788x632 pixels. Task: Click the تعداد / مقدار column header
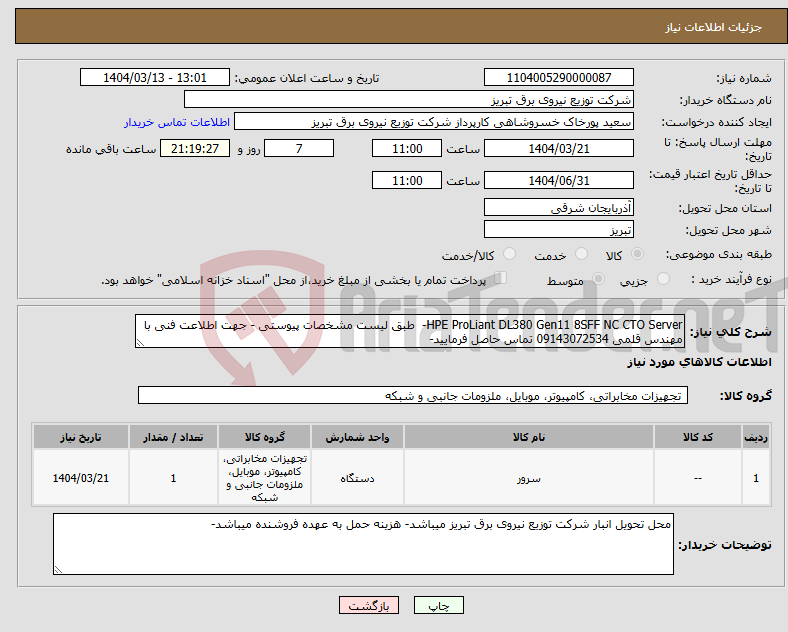tap(173, 437)
